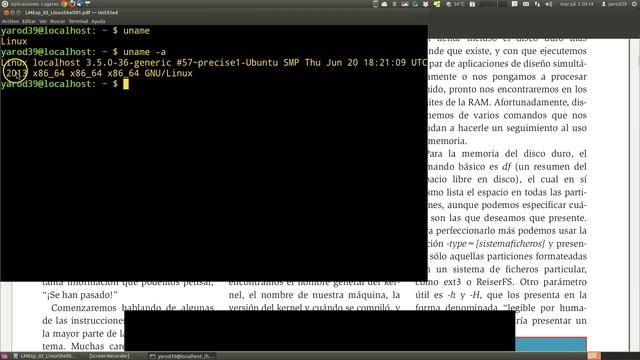This screenshot has height=360, width=640.
Task: Launch Chrome from the top panel
Action: click(x=64, y=4)
